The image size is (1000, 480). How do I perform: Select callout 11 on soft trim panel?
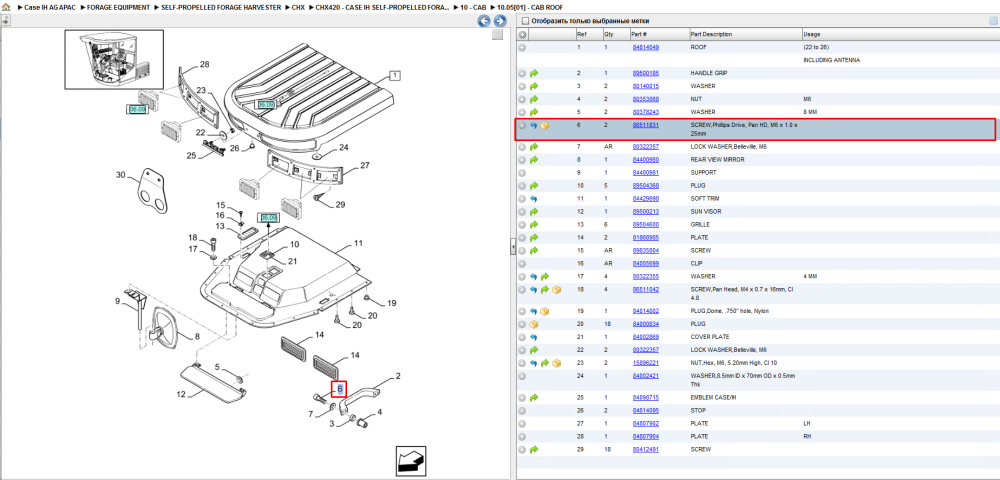[358, 243]
